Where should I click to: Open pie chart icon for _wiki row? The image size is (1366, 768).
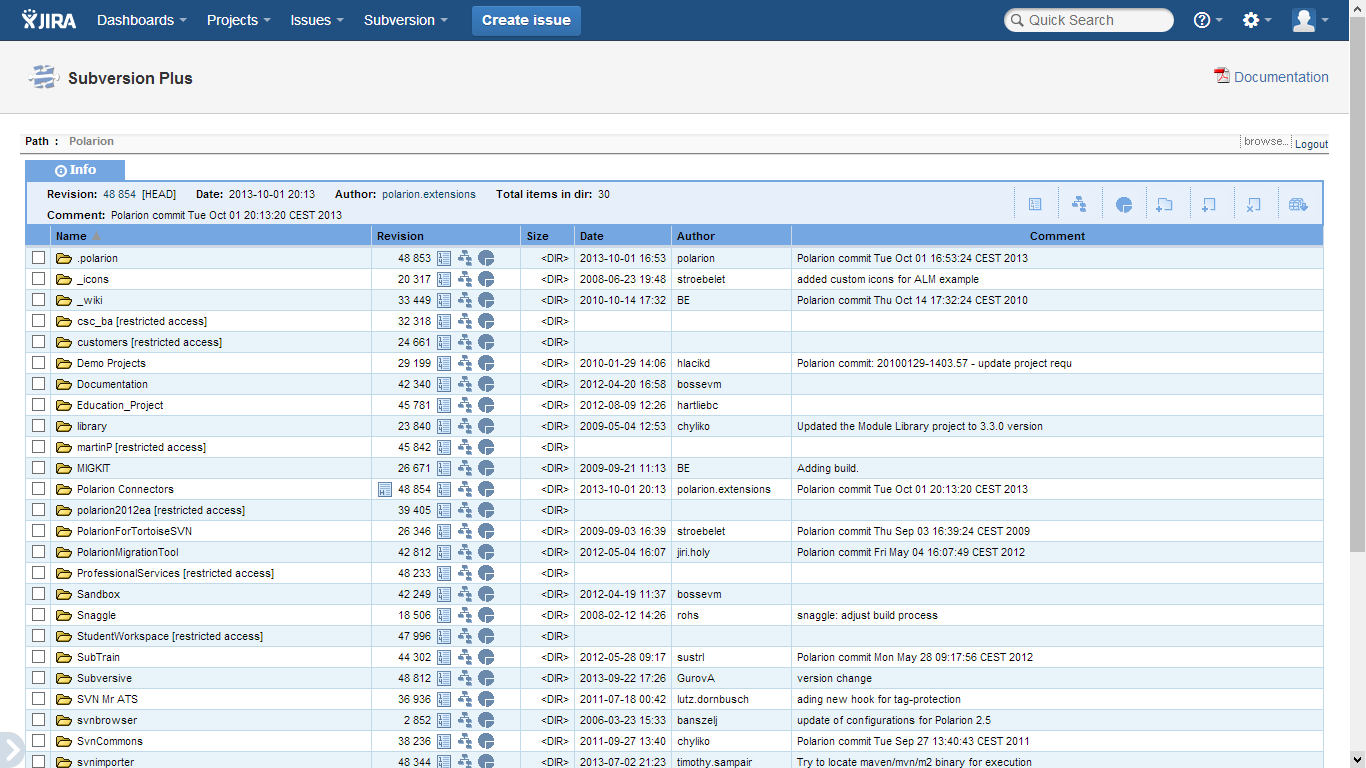tap(486, 300)
